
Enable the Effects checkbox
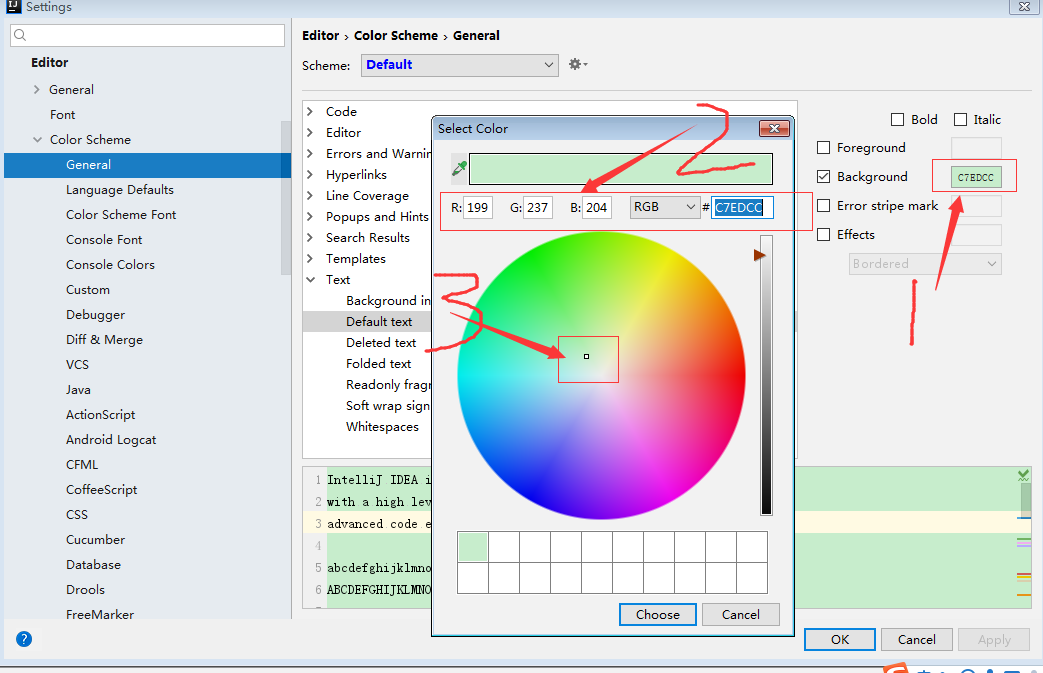click(x=823, y=234)
